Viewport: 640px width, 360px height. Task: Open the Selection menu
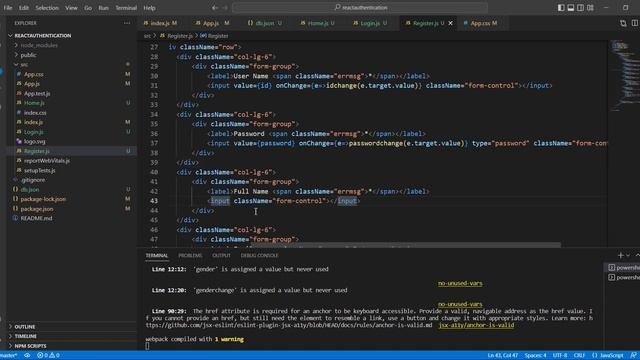47,8
